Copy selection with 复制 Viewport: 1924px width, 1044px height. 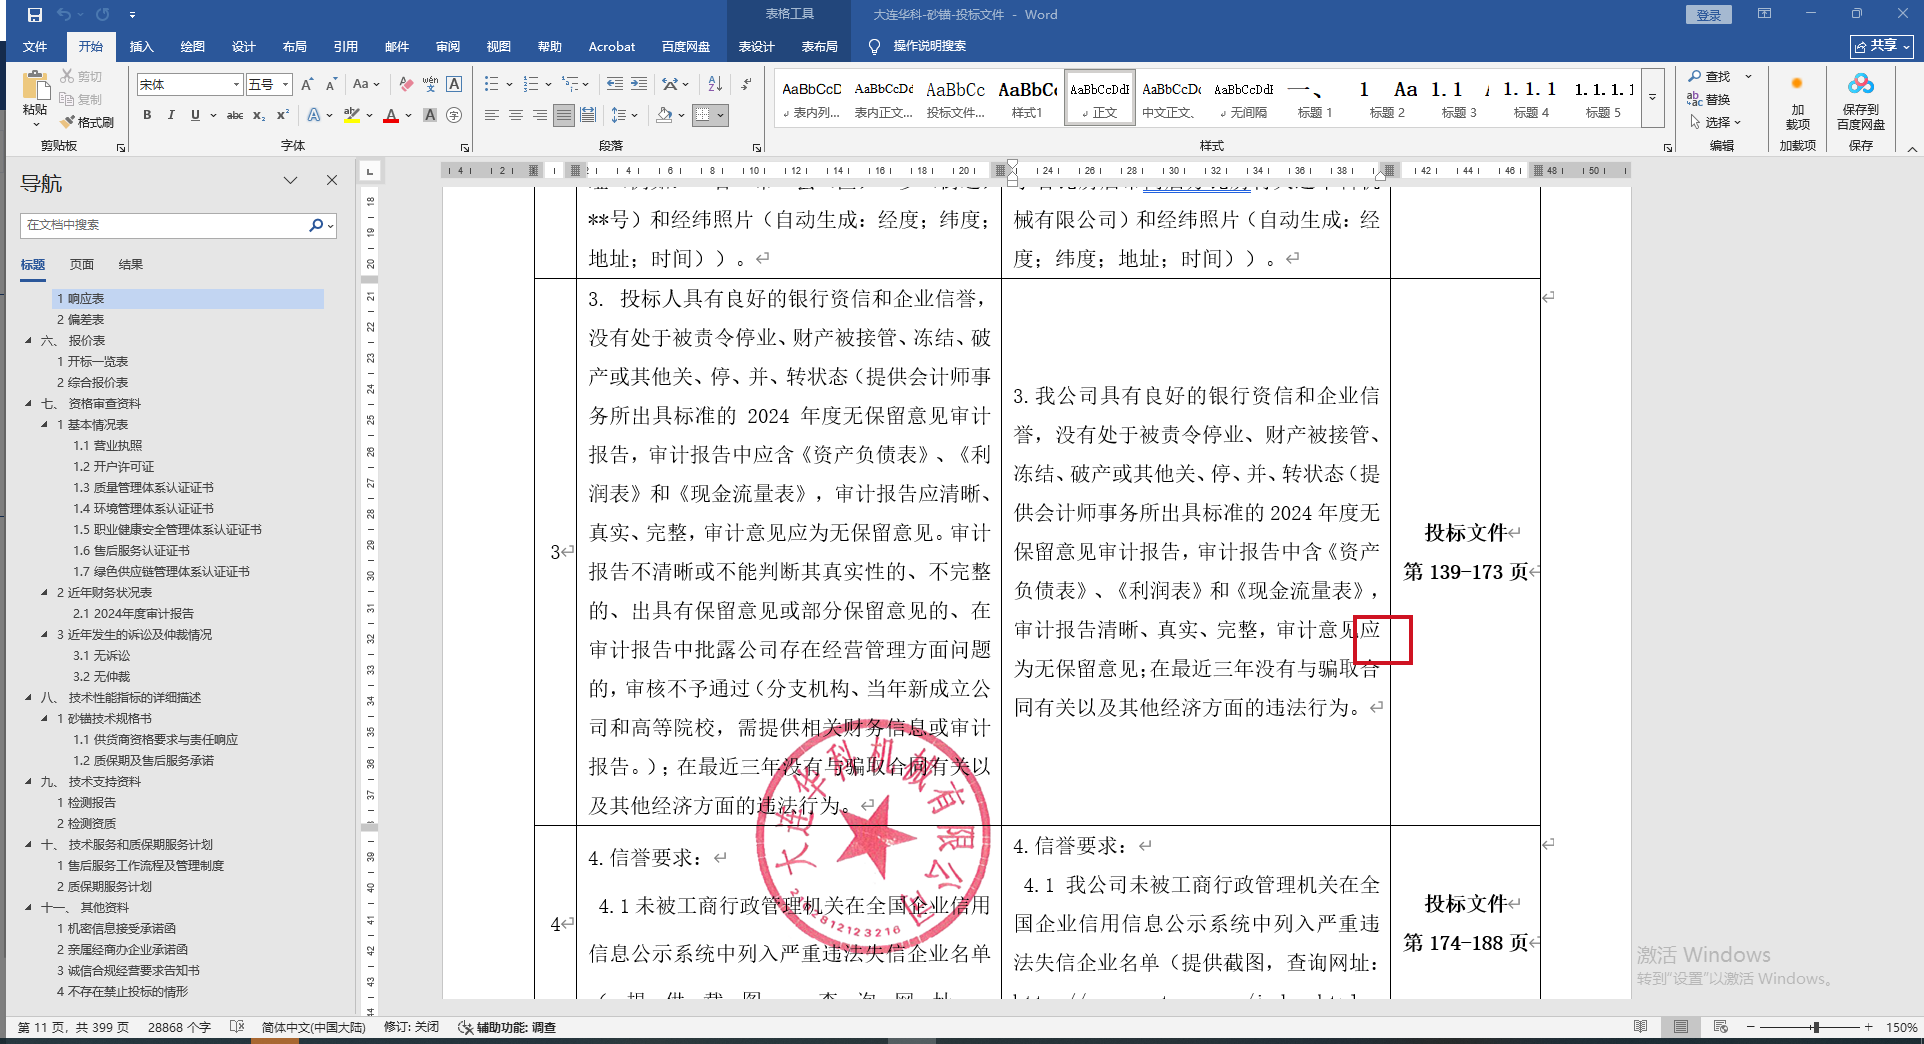[x=81, y=99]
